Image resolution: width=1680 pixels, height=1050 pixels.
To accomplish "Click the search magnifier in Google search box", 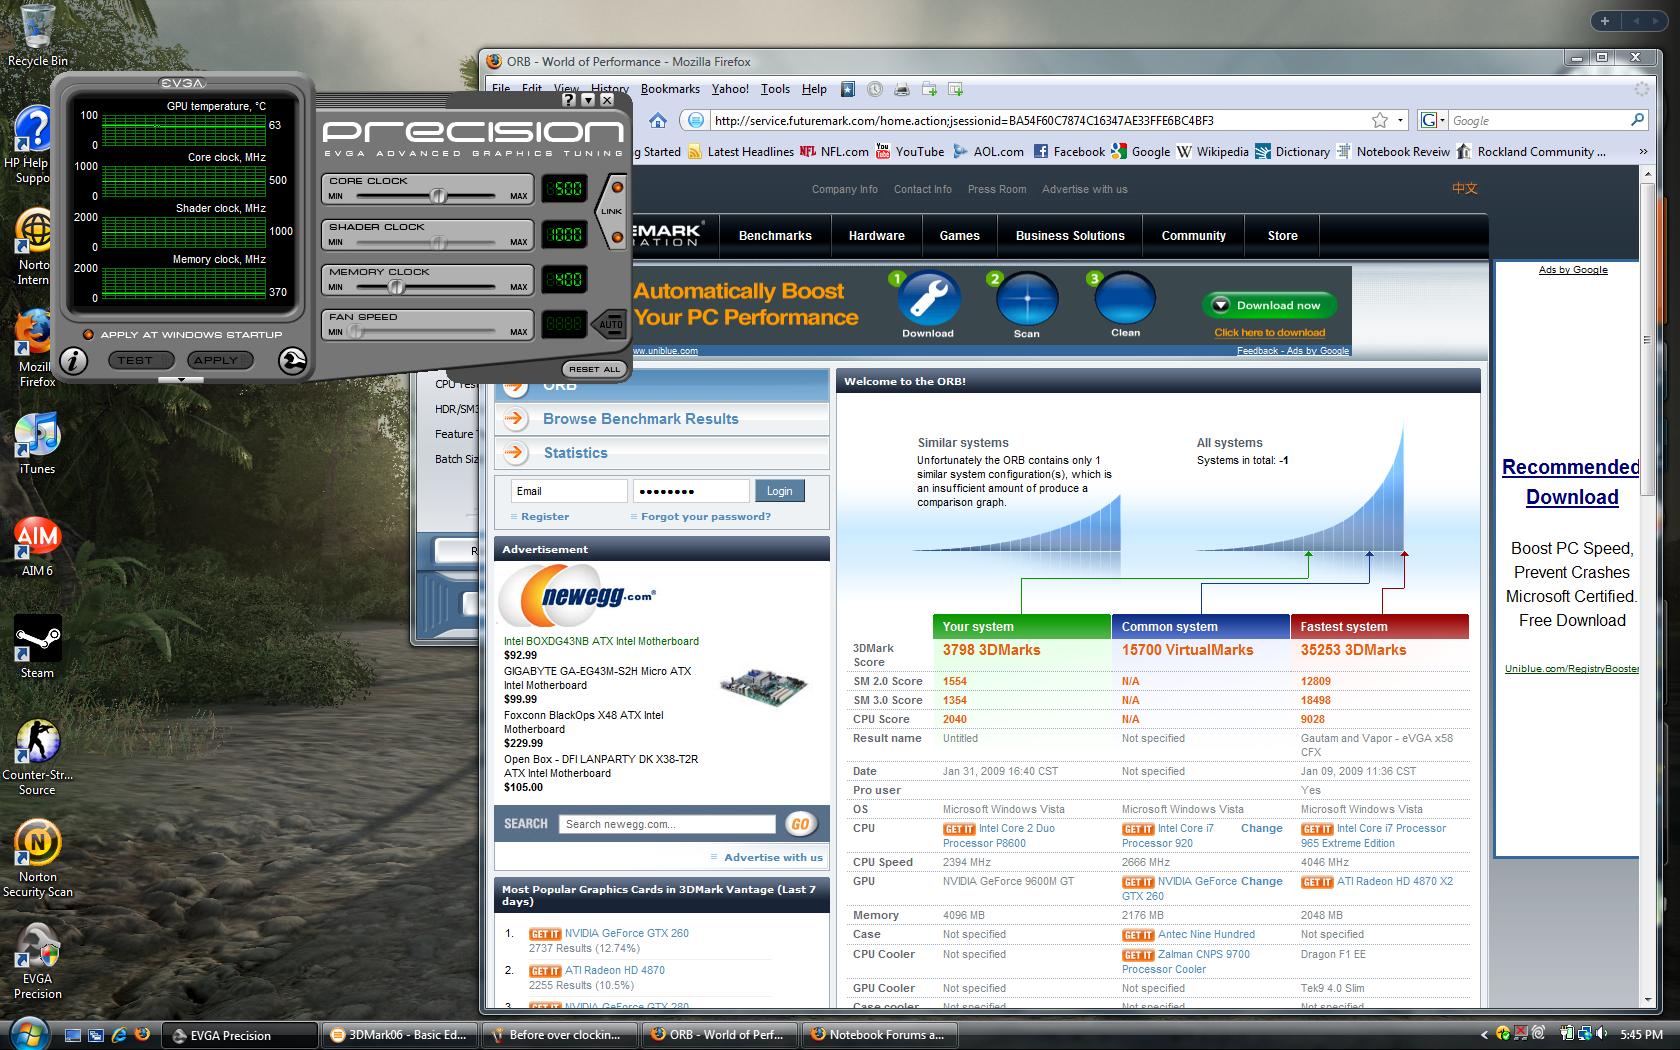I will coord(1637,120).
